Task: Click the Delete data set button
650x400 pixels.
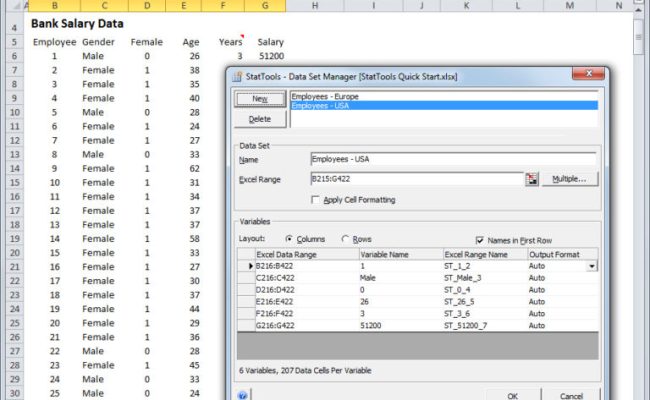Action: (x=260, y=119)
